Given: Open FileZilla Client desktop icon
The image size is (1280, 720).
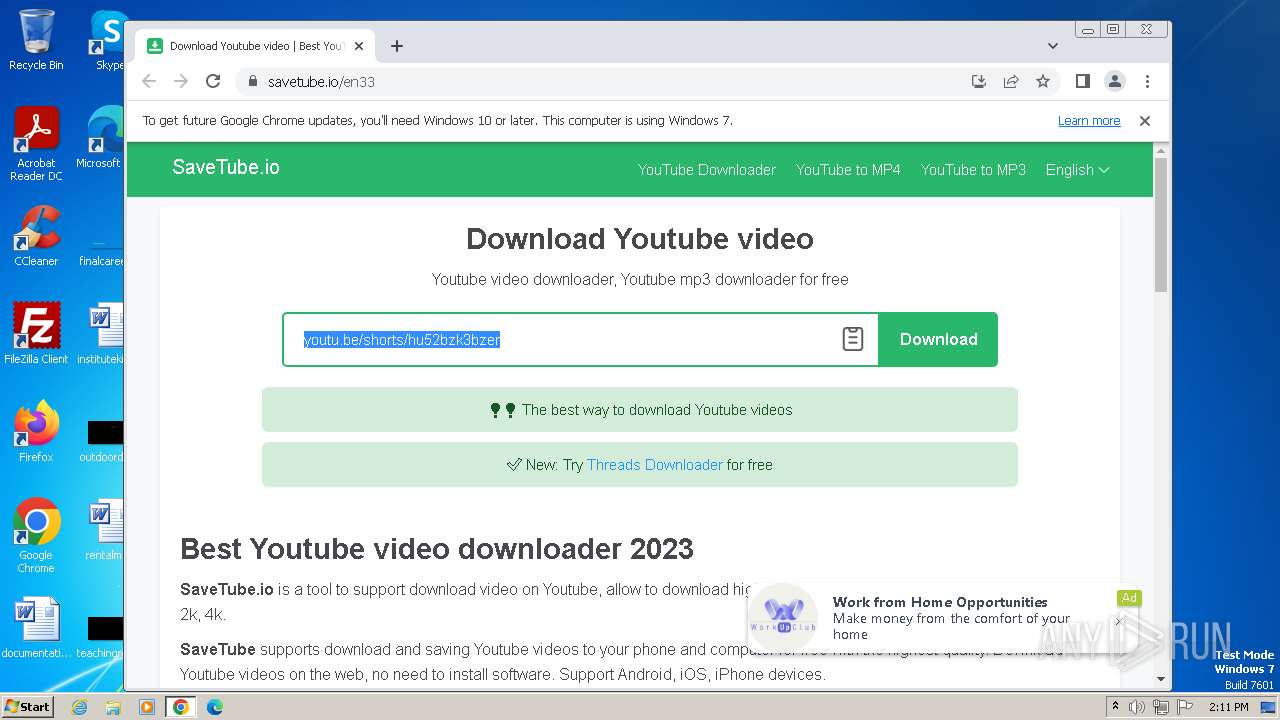Looking at the screenshot, I should [x=36, y=334].
